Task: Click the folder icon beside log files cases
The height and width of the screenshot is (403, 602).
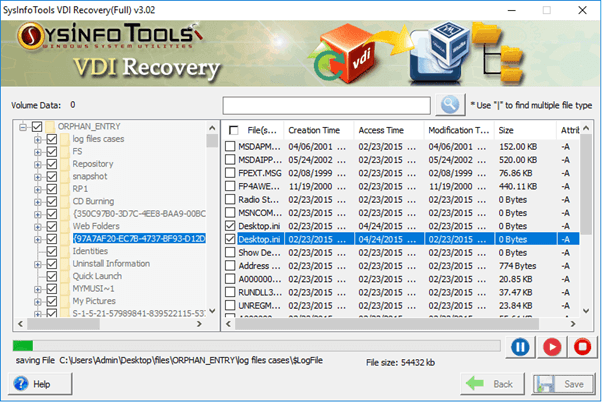Action: tap(65, 139)
